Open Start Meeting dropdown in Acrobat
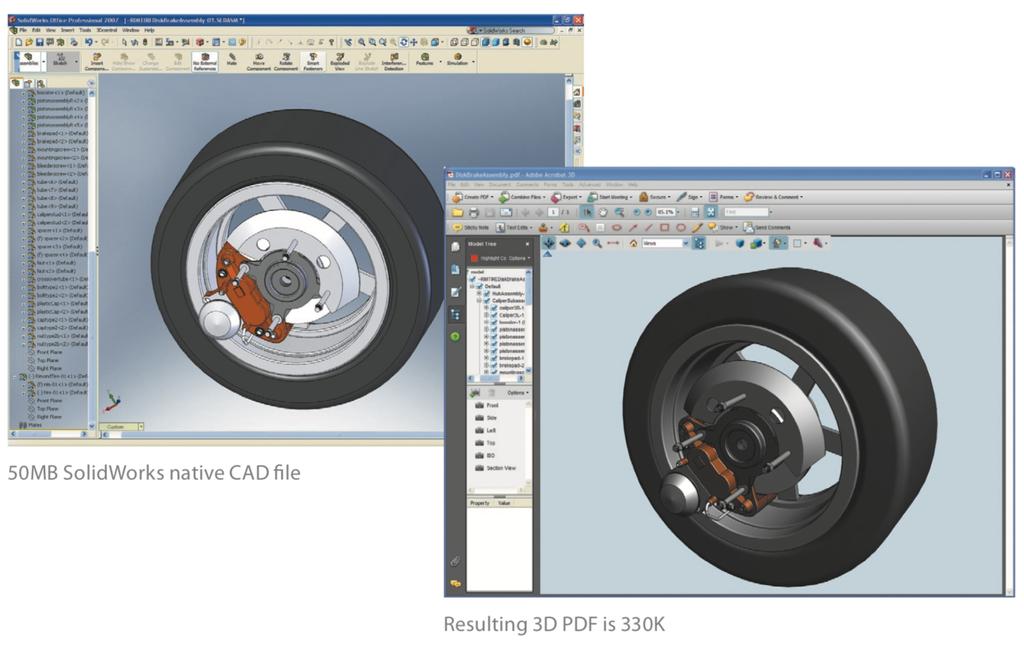The image size is (1024, 652). click(610, 197)
